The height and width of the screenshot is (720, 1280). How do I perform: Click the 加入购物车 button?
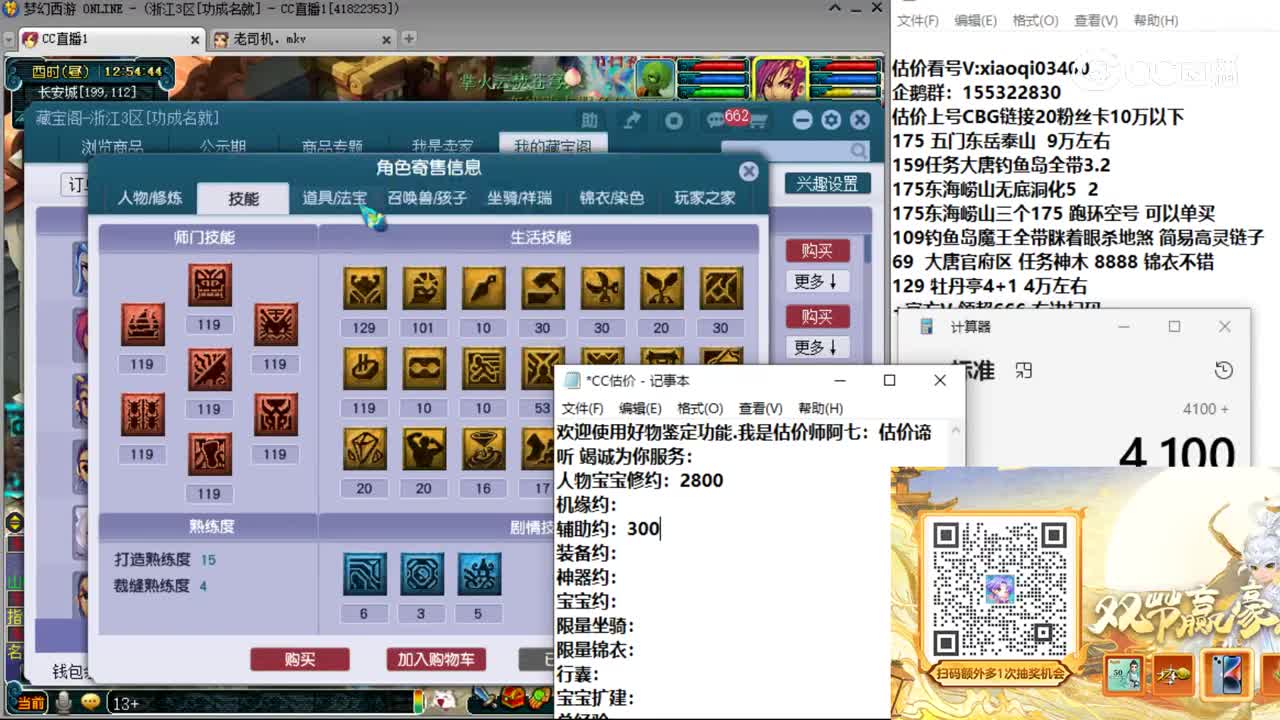click(x=436, y=659)
